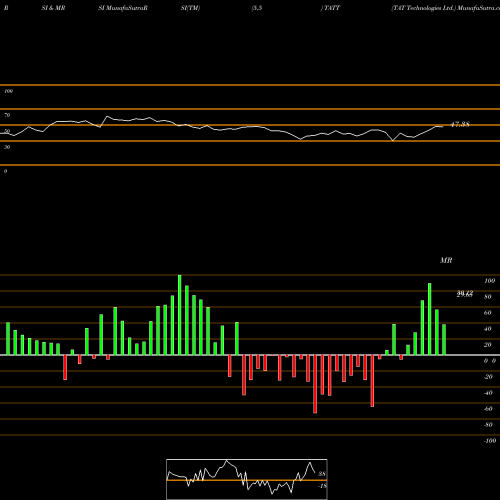Image resolution: width=500 pixels, height=500 pixels.
Task: Click the -18 label beside mini chart
Action: point(322,486)
